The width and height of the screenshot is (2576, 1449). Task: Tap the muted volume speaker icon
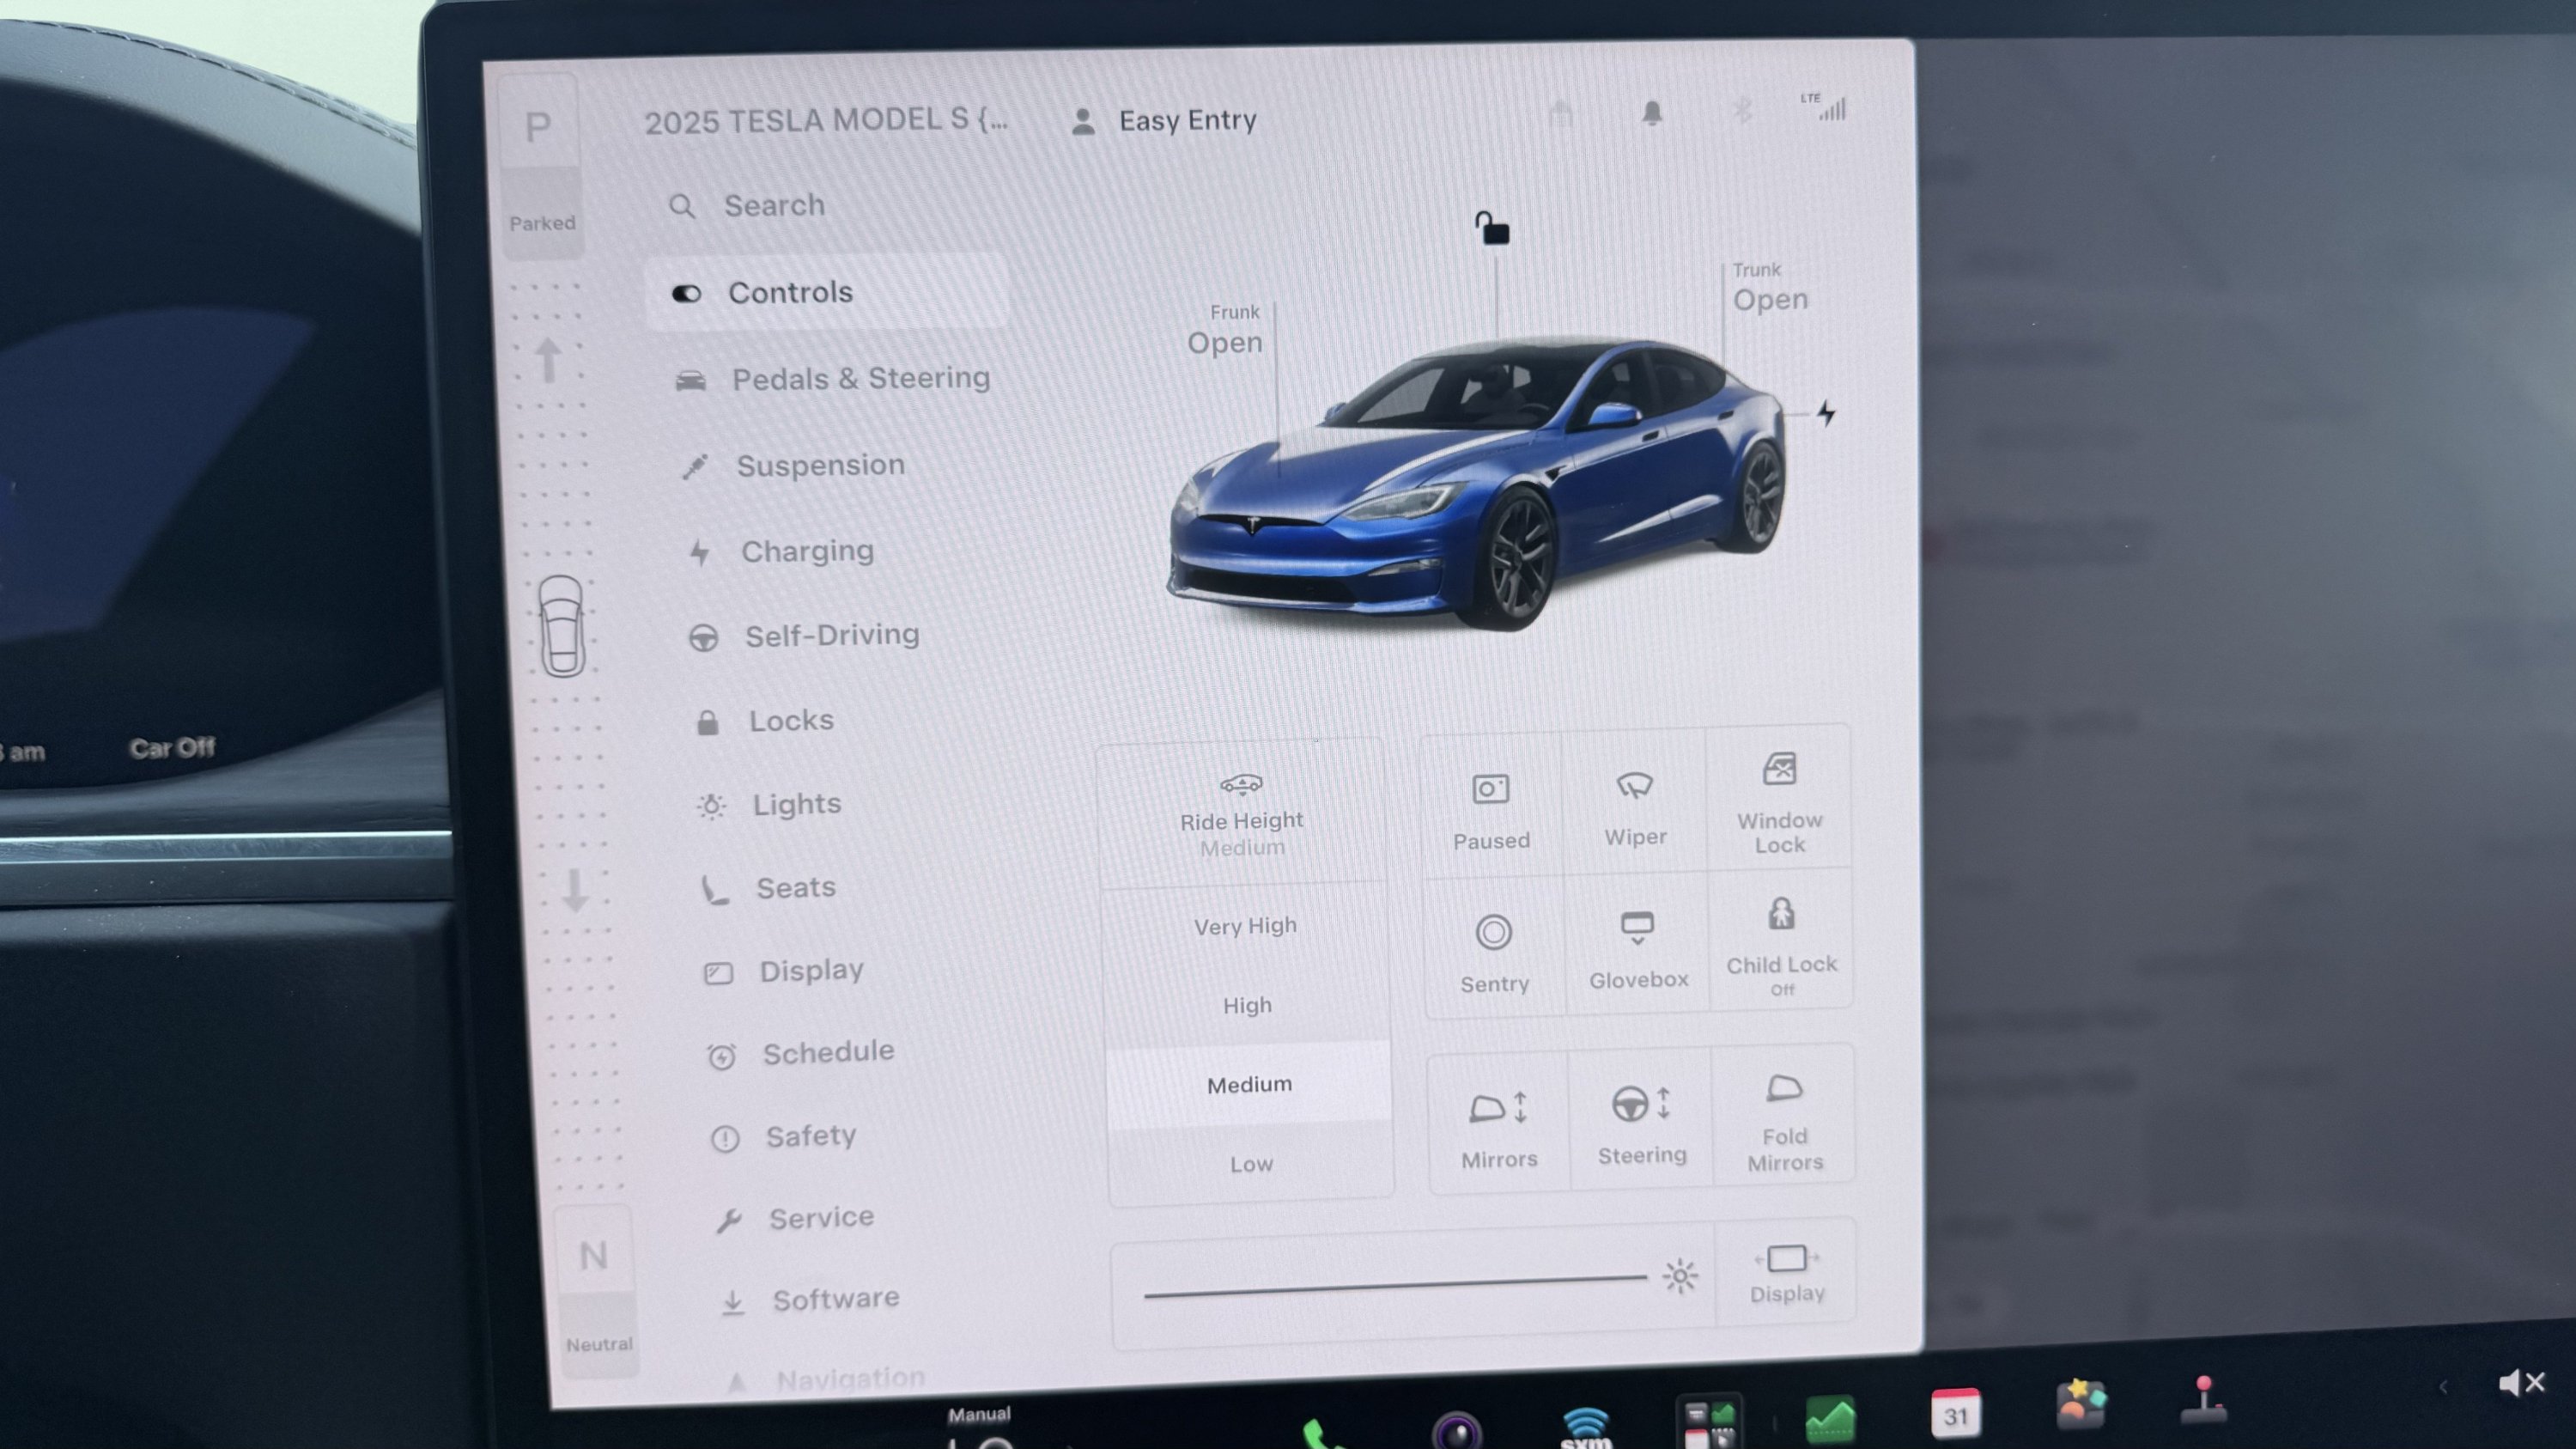coord(2520,1383)
